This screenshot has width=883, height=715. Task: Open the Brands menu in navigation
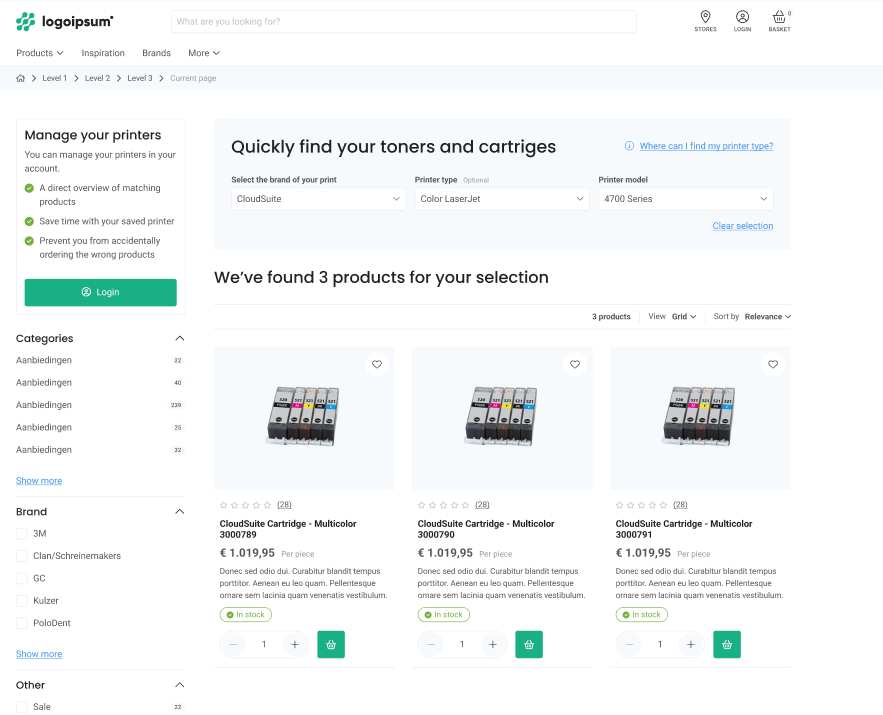coord(156,53)
